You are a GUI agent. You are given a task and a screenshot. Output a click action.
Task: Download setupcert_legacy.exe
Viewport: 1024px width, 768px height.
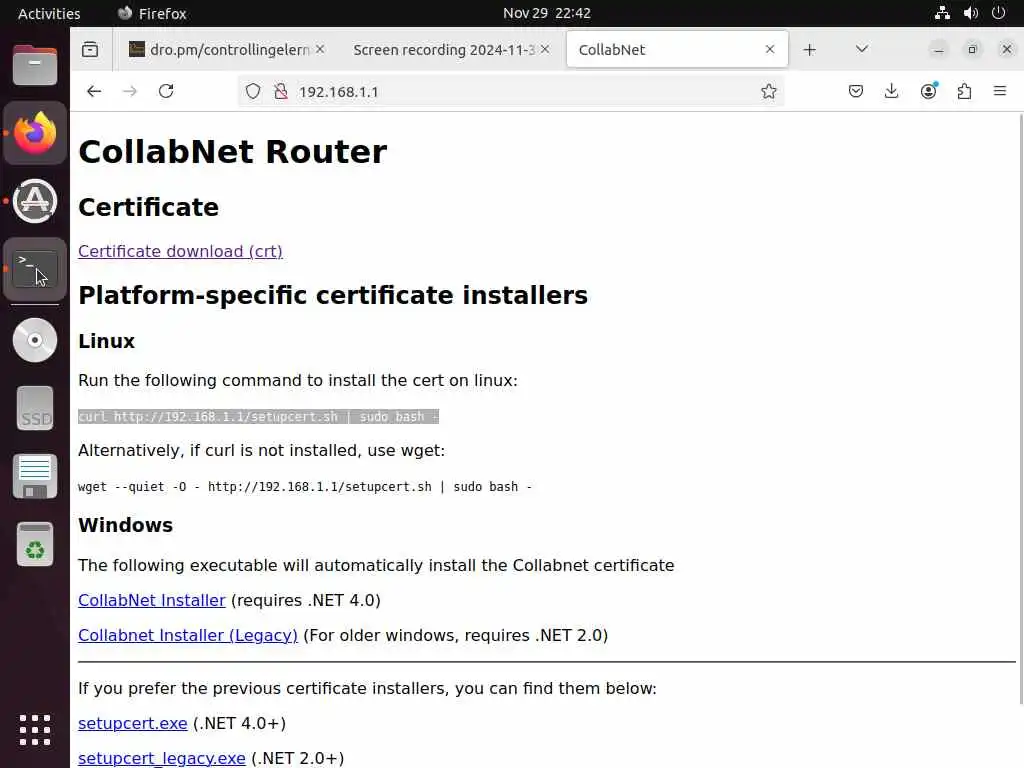point(161,758)
